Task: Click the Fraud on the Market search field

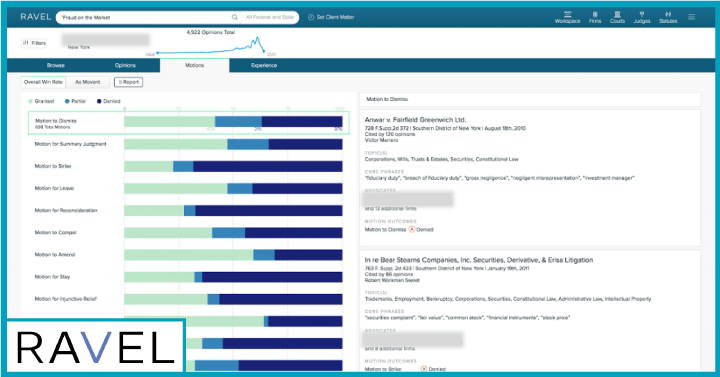Action: [145, 17]
